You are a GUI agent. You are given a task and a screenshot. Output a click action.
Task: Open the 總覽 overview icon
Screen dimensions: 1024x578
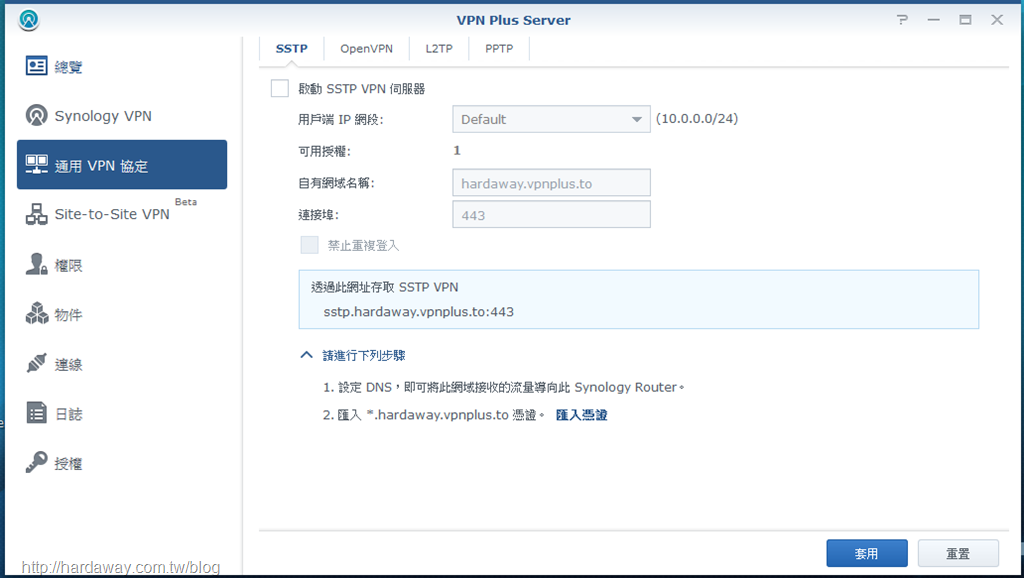tap(37, 66)
